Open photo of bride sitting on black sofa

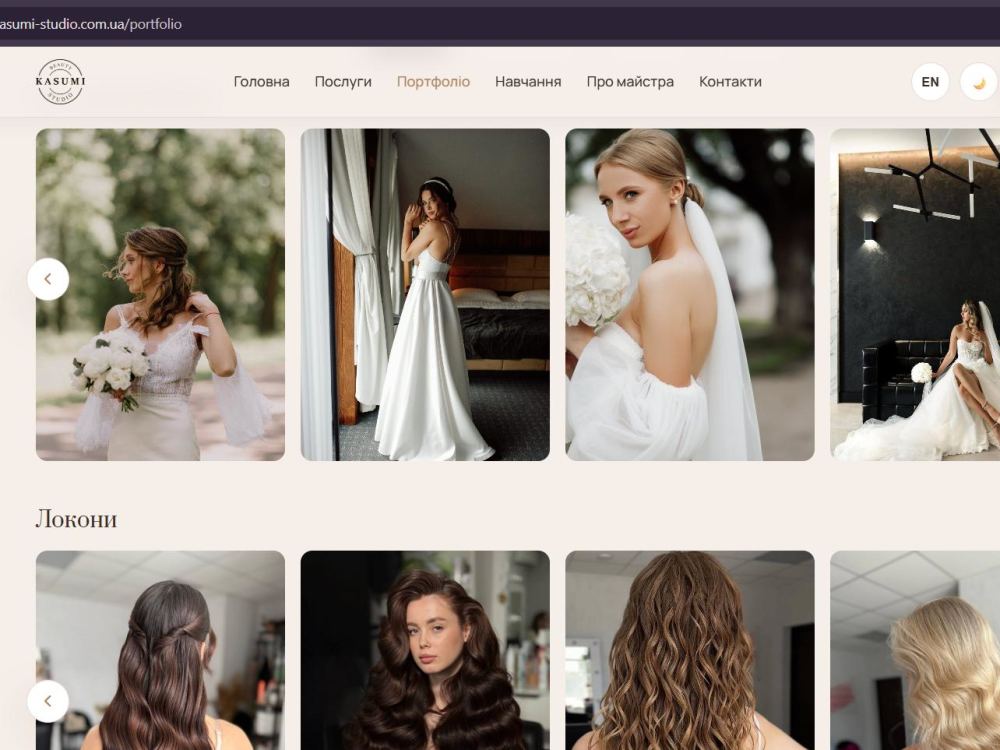coord(915,295)
